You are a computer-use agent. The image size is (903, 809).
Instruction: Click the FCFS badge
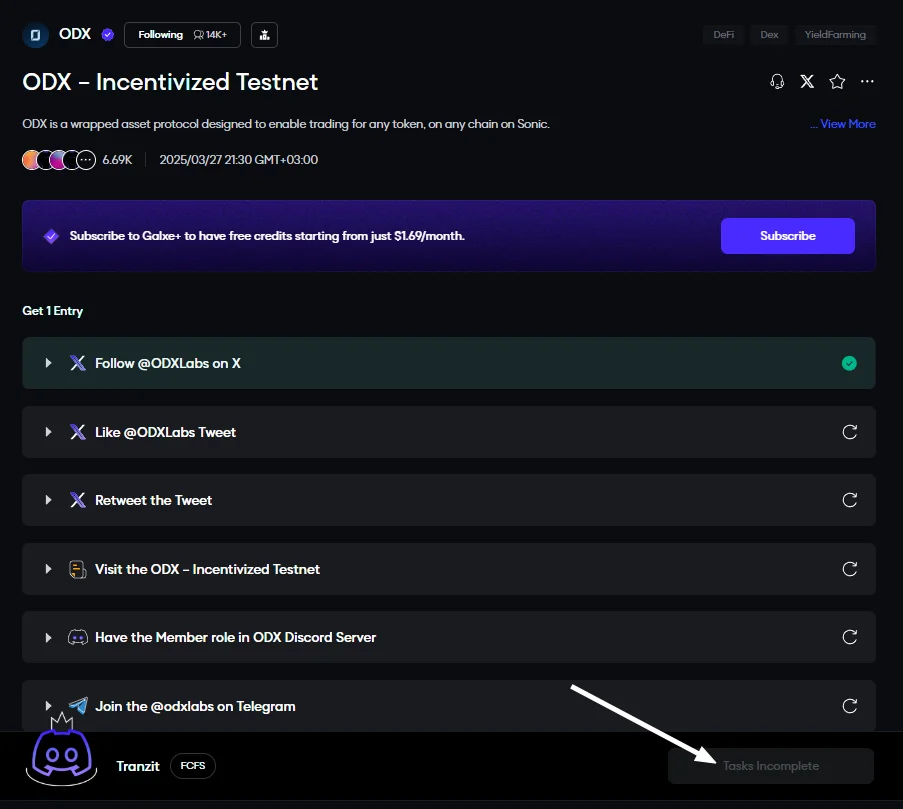[x=193, y=766]
